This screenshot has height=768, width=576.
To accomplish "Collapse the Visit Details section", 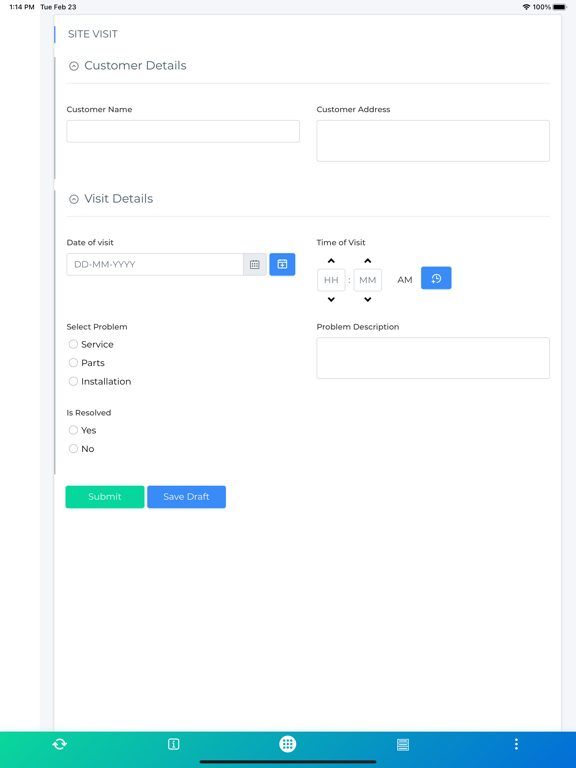I will (73, 199).
